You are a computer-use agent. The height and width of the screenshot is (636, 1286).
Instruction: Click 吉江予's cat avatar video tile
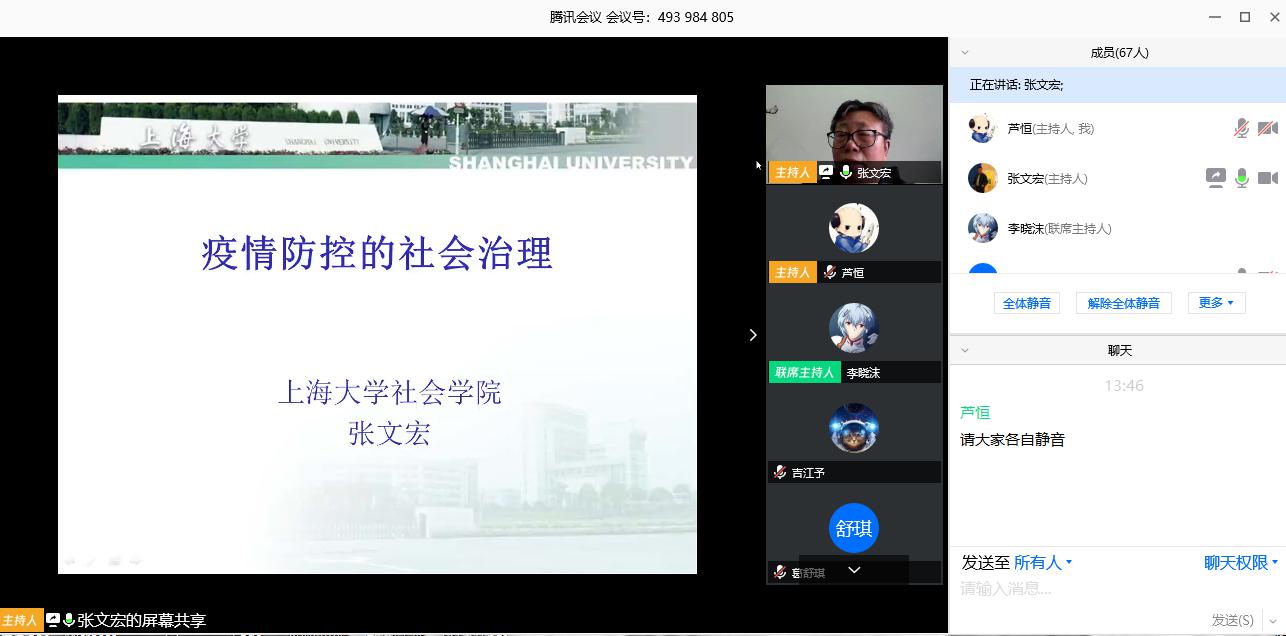point(853,428)
